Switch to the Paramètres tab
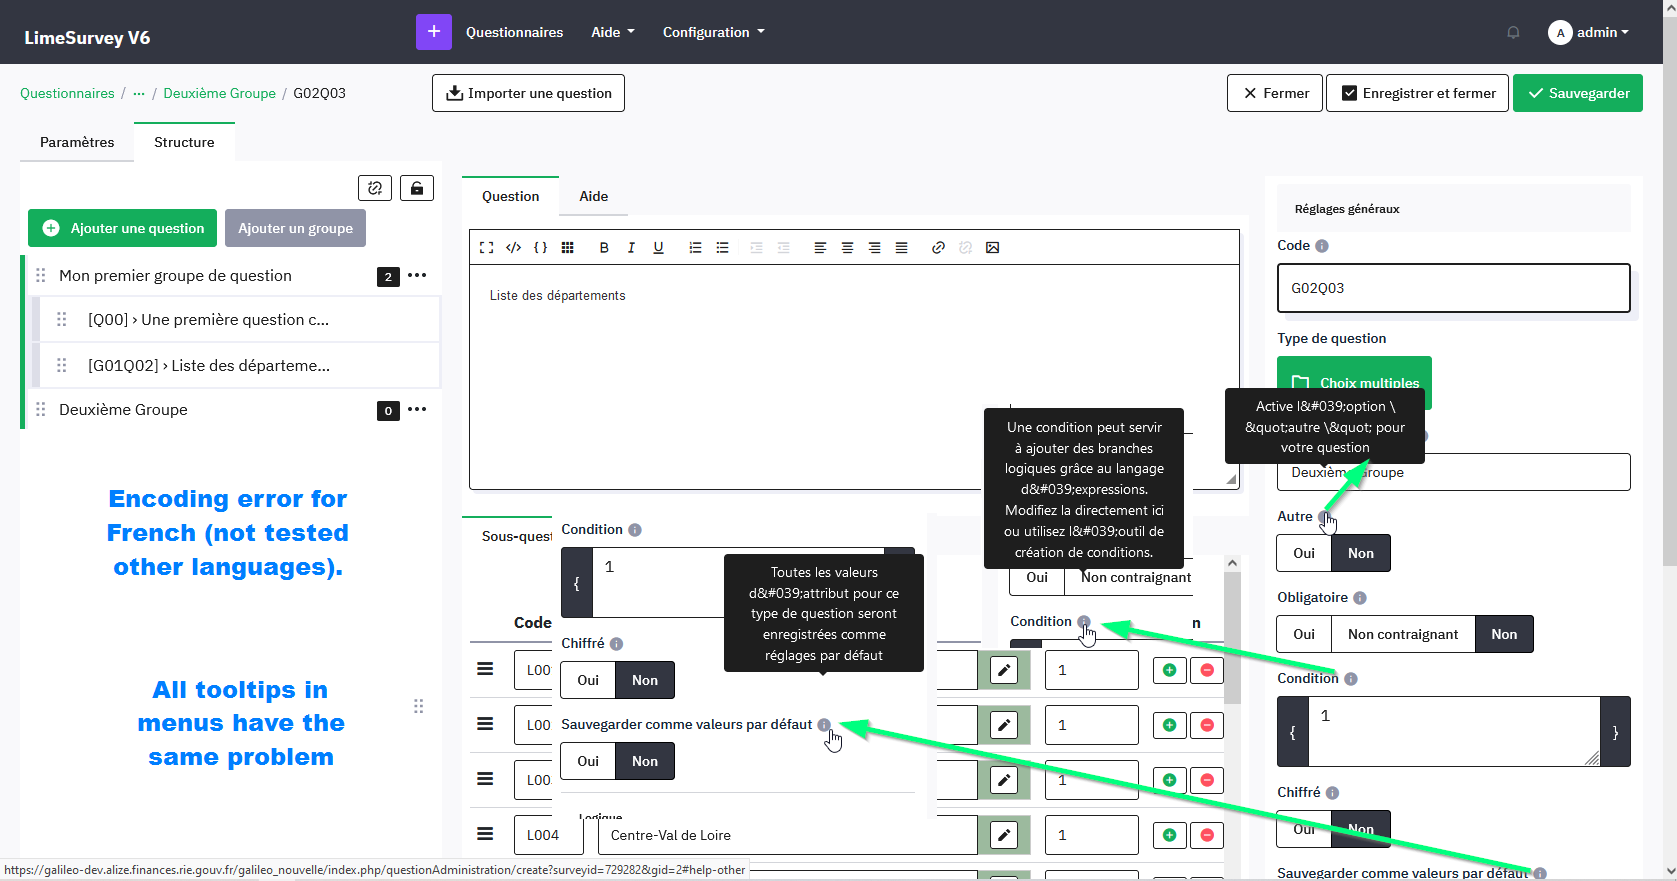 pyautogui.click(x=77, y=142)
